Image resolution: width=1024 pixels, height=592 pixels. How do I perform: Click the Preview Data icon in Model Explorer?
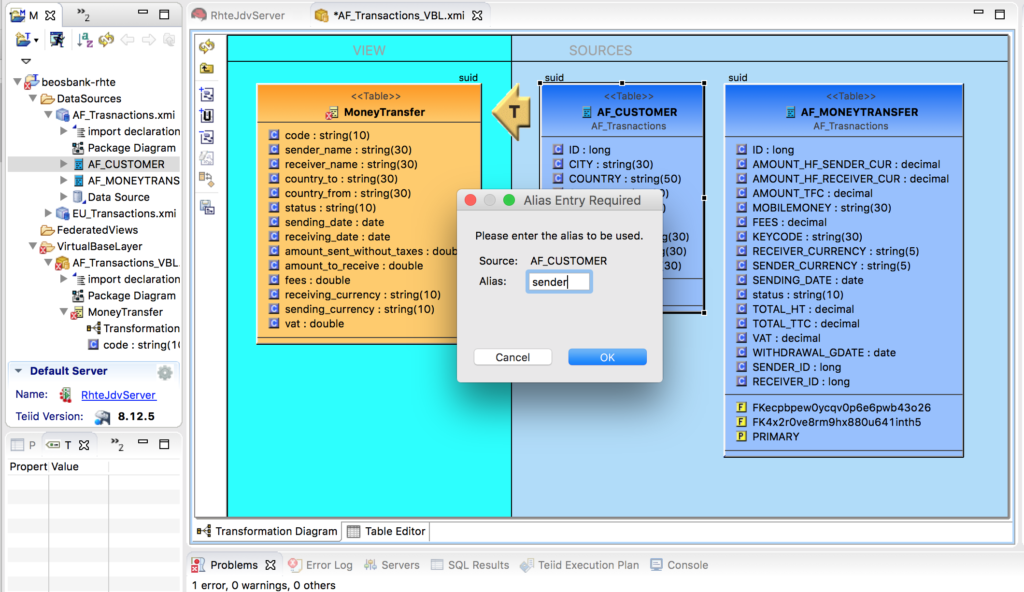(57, 40)
